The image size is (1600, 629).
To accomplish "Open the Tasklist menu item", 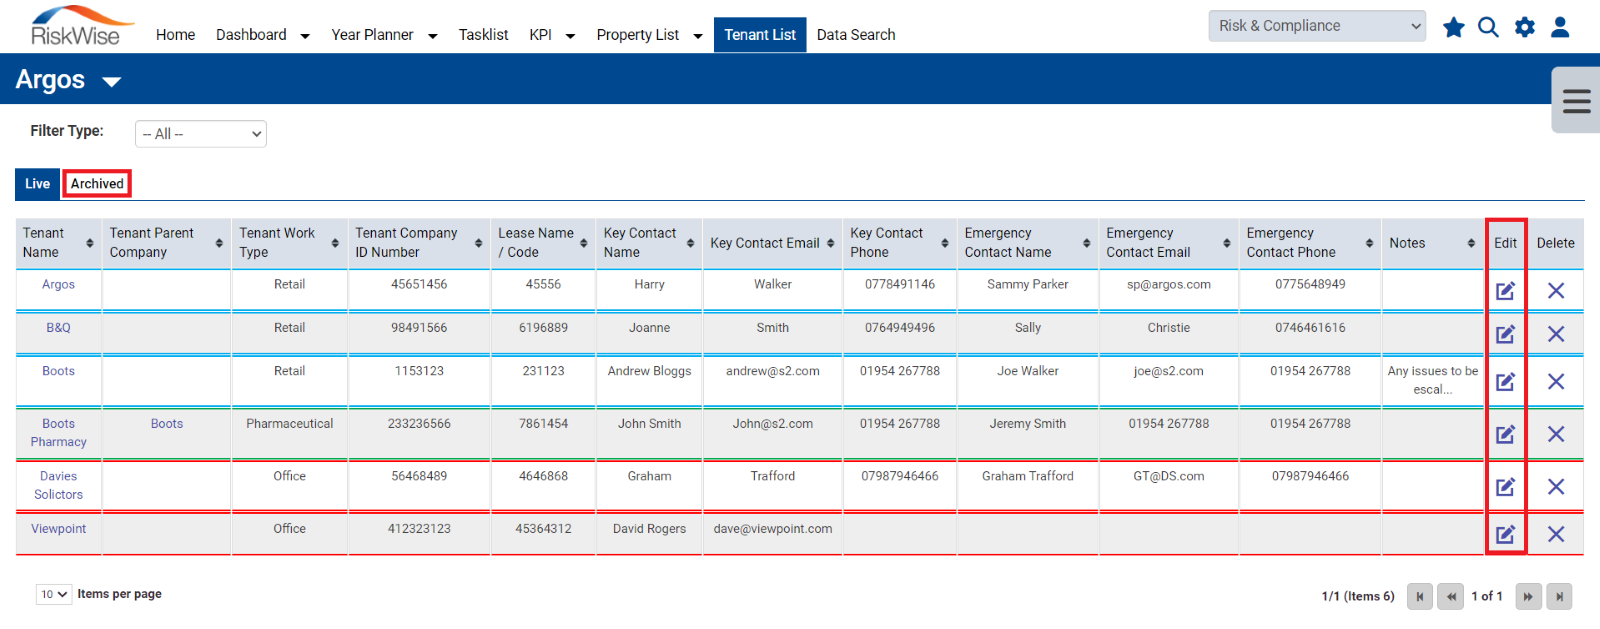I will [483, 35].
